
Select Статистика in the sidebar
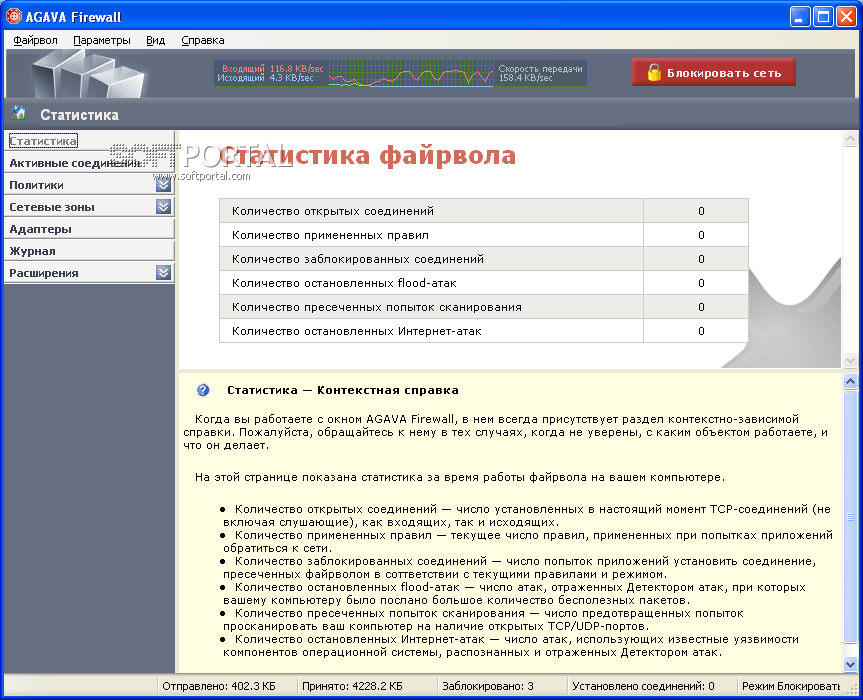click(x=89, y=141)
